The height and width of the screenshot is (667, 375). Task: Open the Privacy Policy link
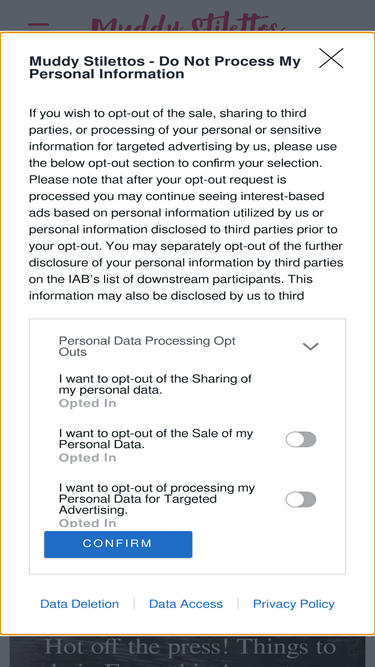point(294,604)
